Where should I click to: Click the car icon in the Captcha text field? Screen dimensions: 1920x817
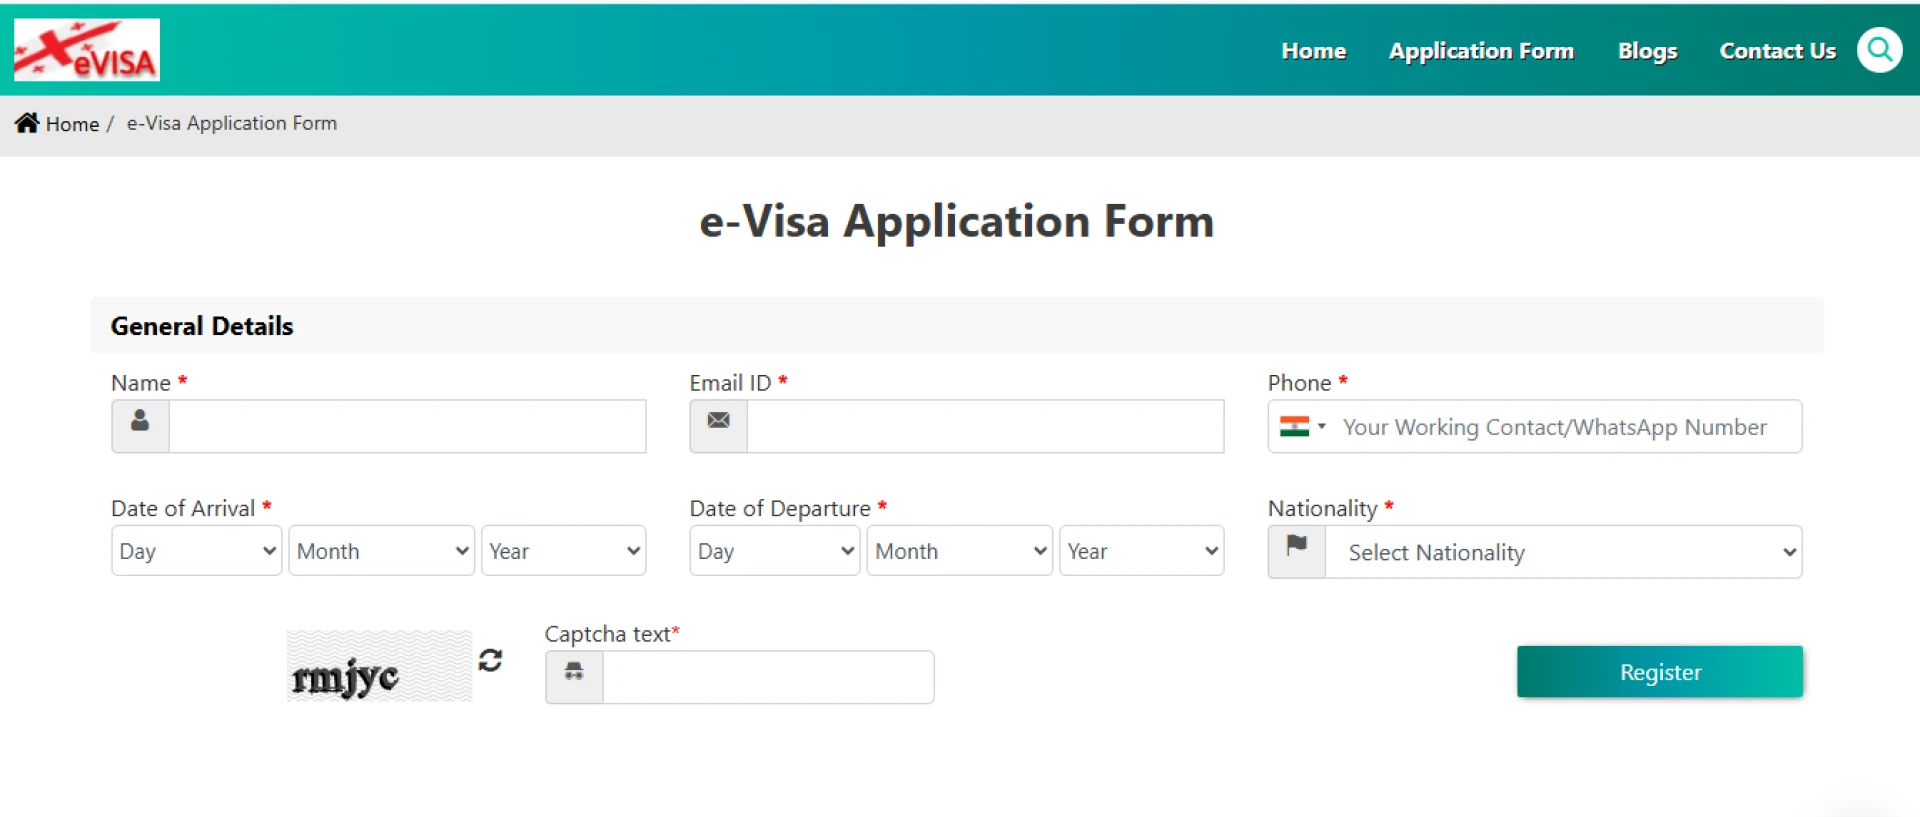pyautogui.click(x=573, y=673)
